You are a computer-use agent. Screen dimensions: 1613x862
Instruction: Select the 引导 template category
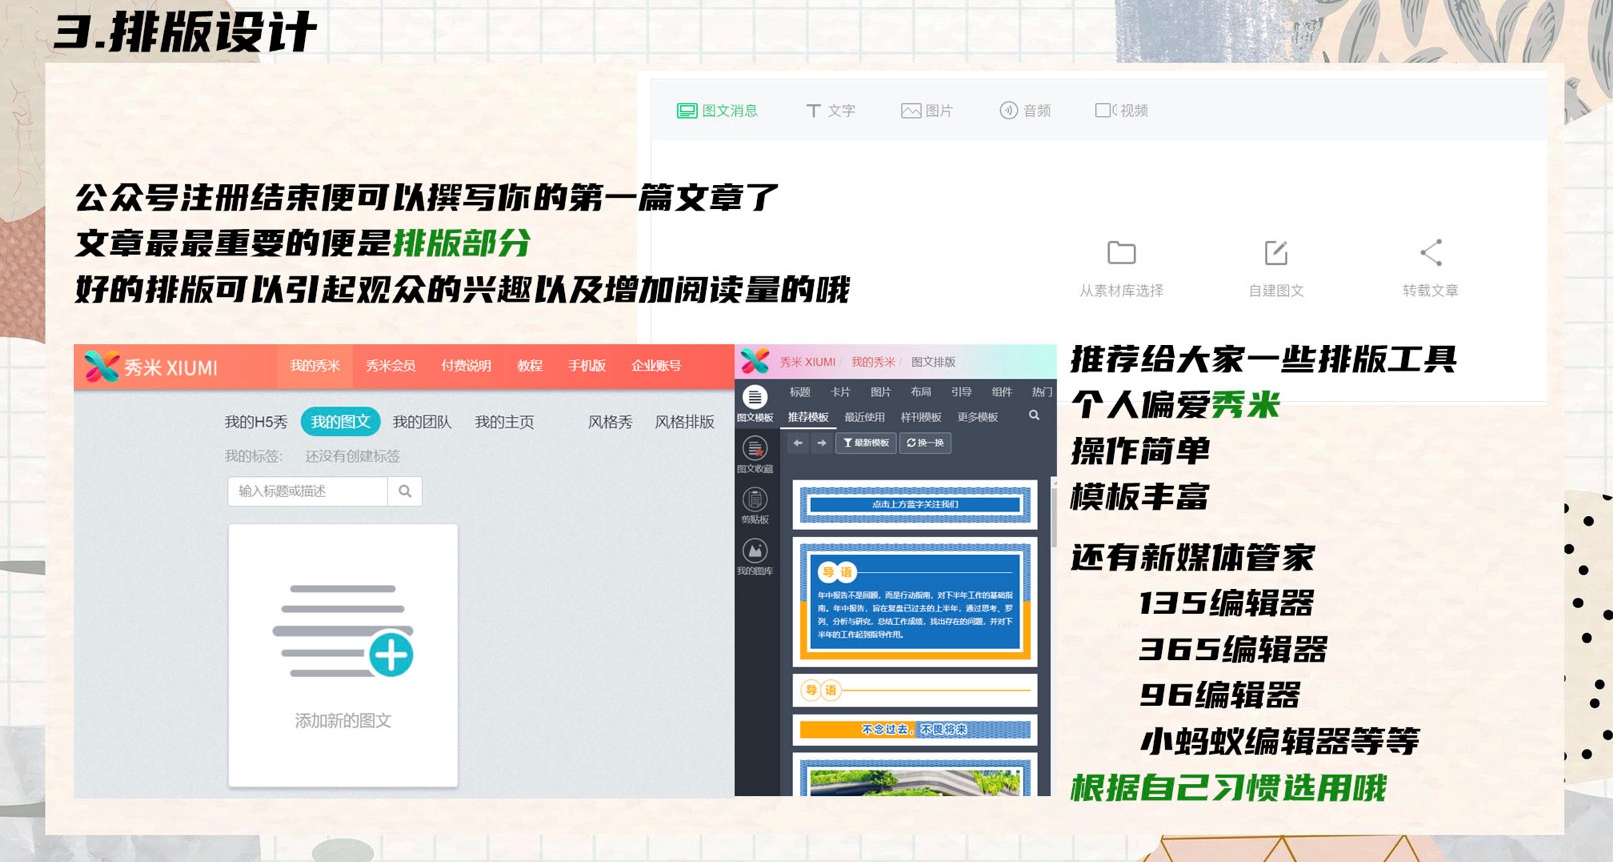961,392
